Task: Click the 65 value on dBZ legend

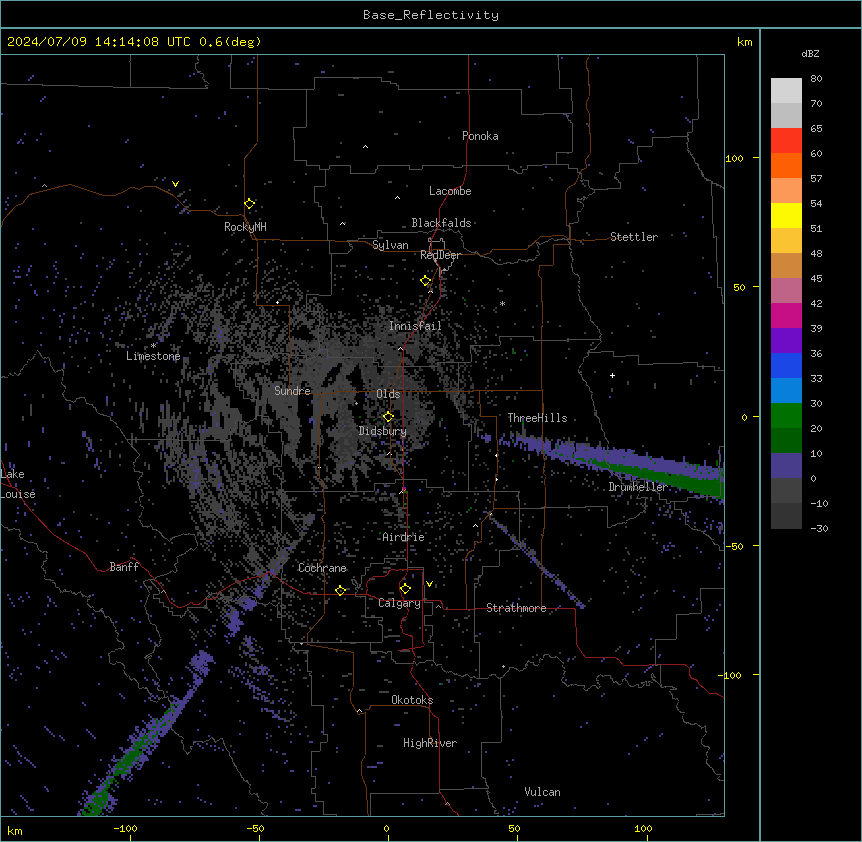Action: click(x=816, y=129)
